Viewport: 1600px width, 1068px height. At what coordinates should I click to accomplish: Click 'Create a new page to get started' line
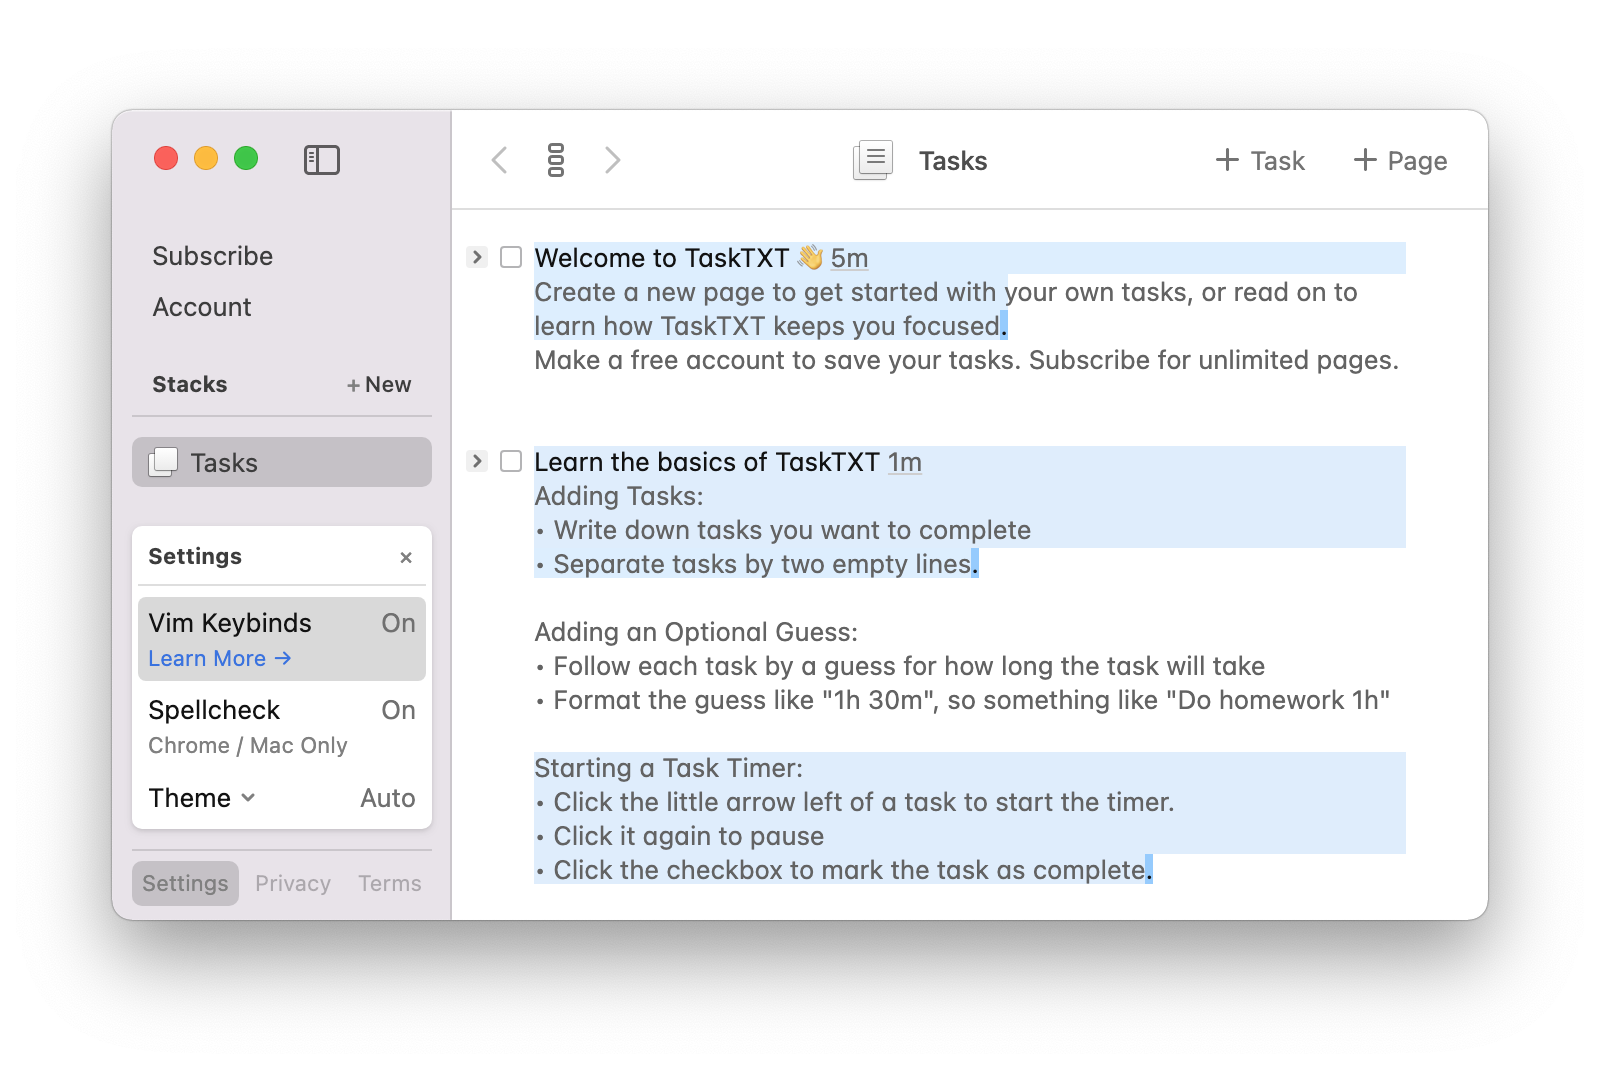(x=946, y=292)
